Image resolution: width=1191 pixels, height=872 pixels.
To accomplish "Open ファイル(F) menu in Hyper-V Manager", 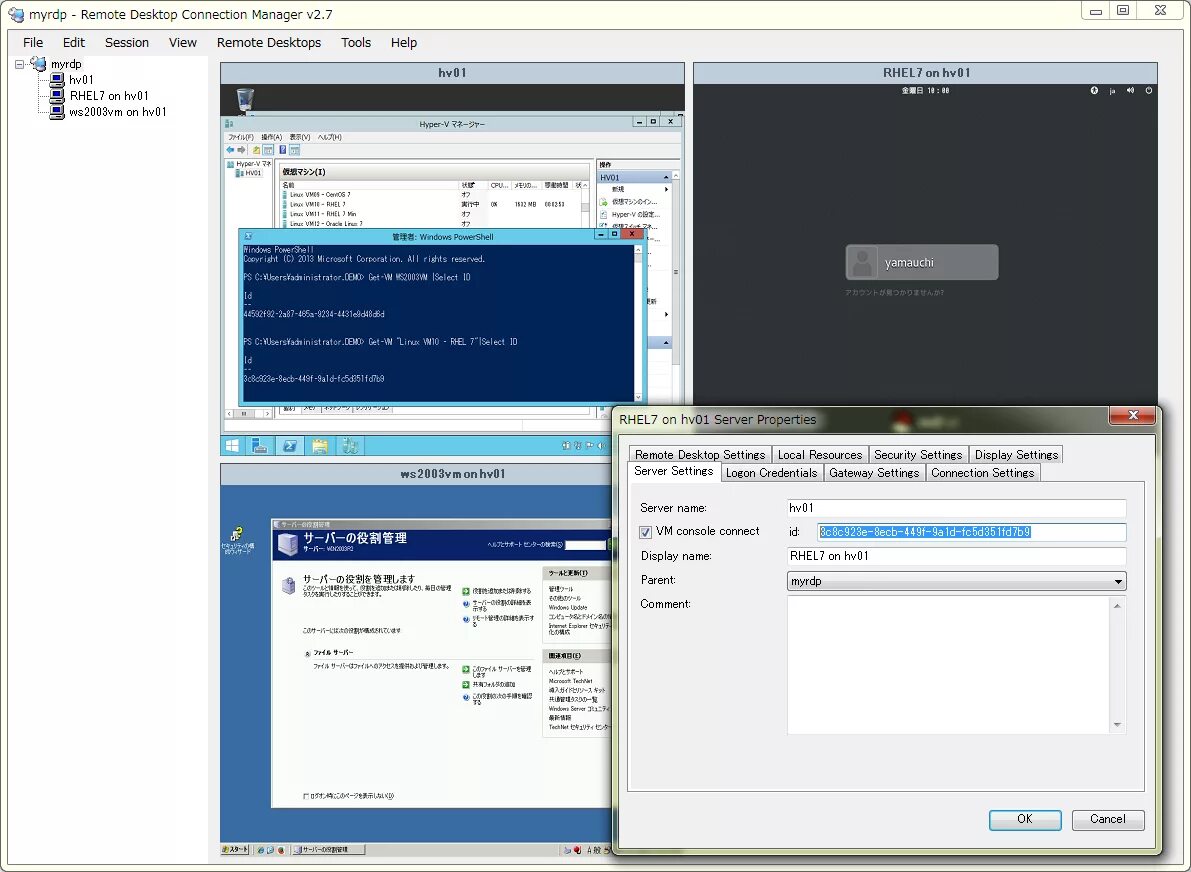I will tap(241, 137).
